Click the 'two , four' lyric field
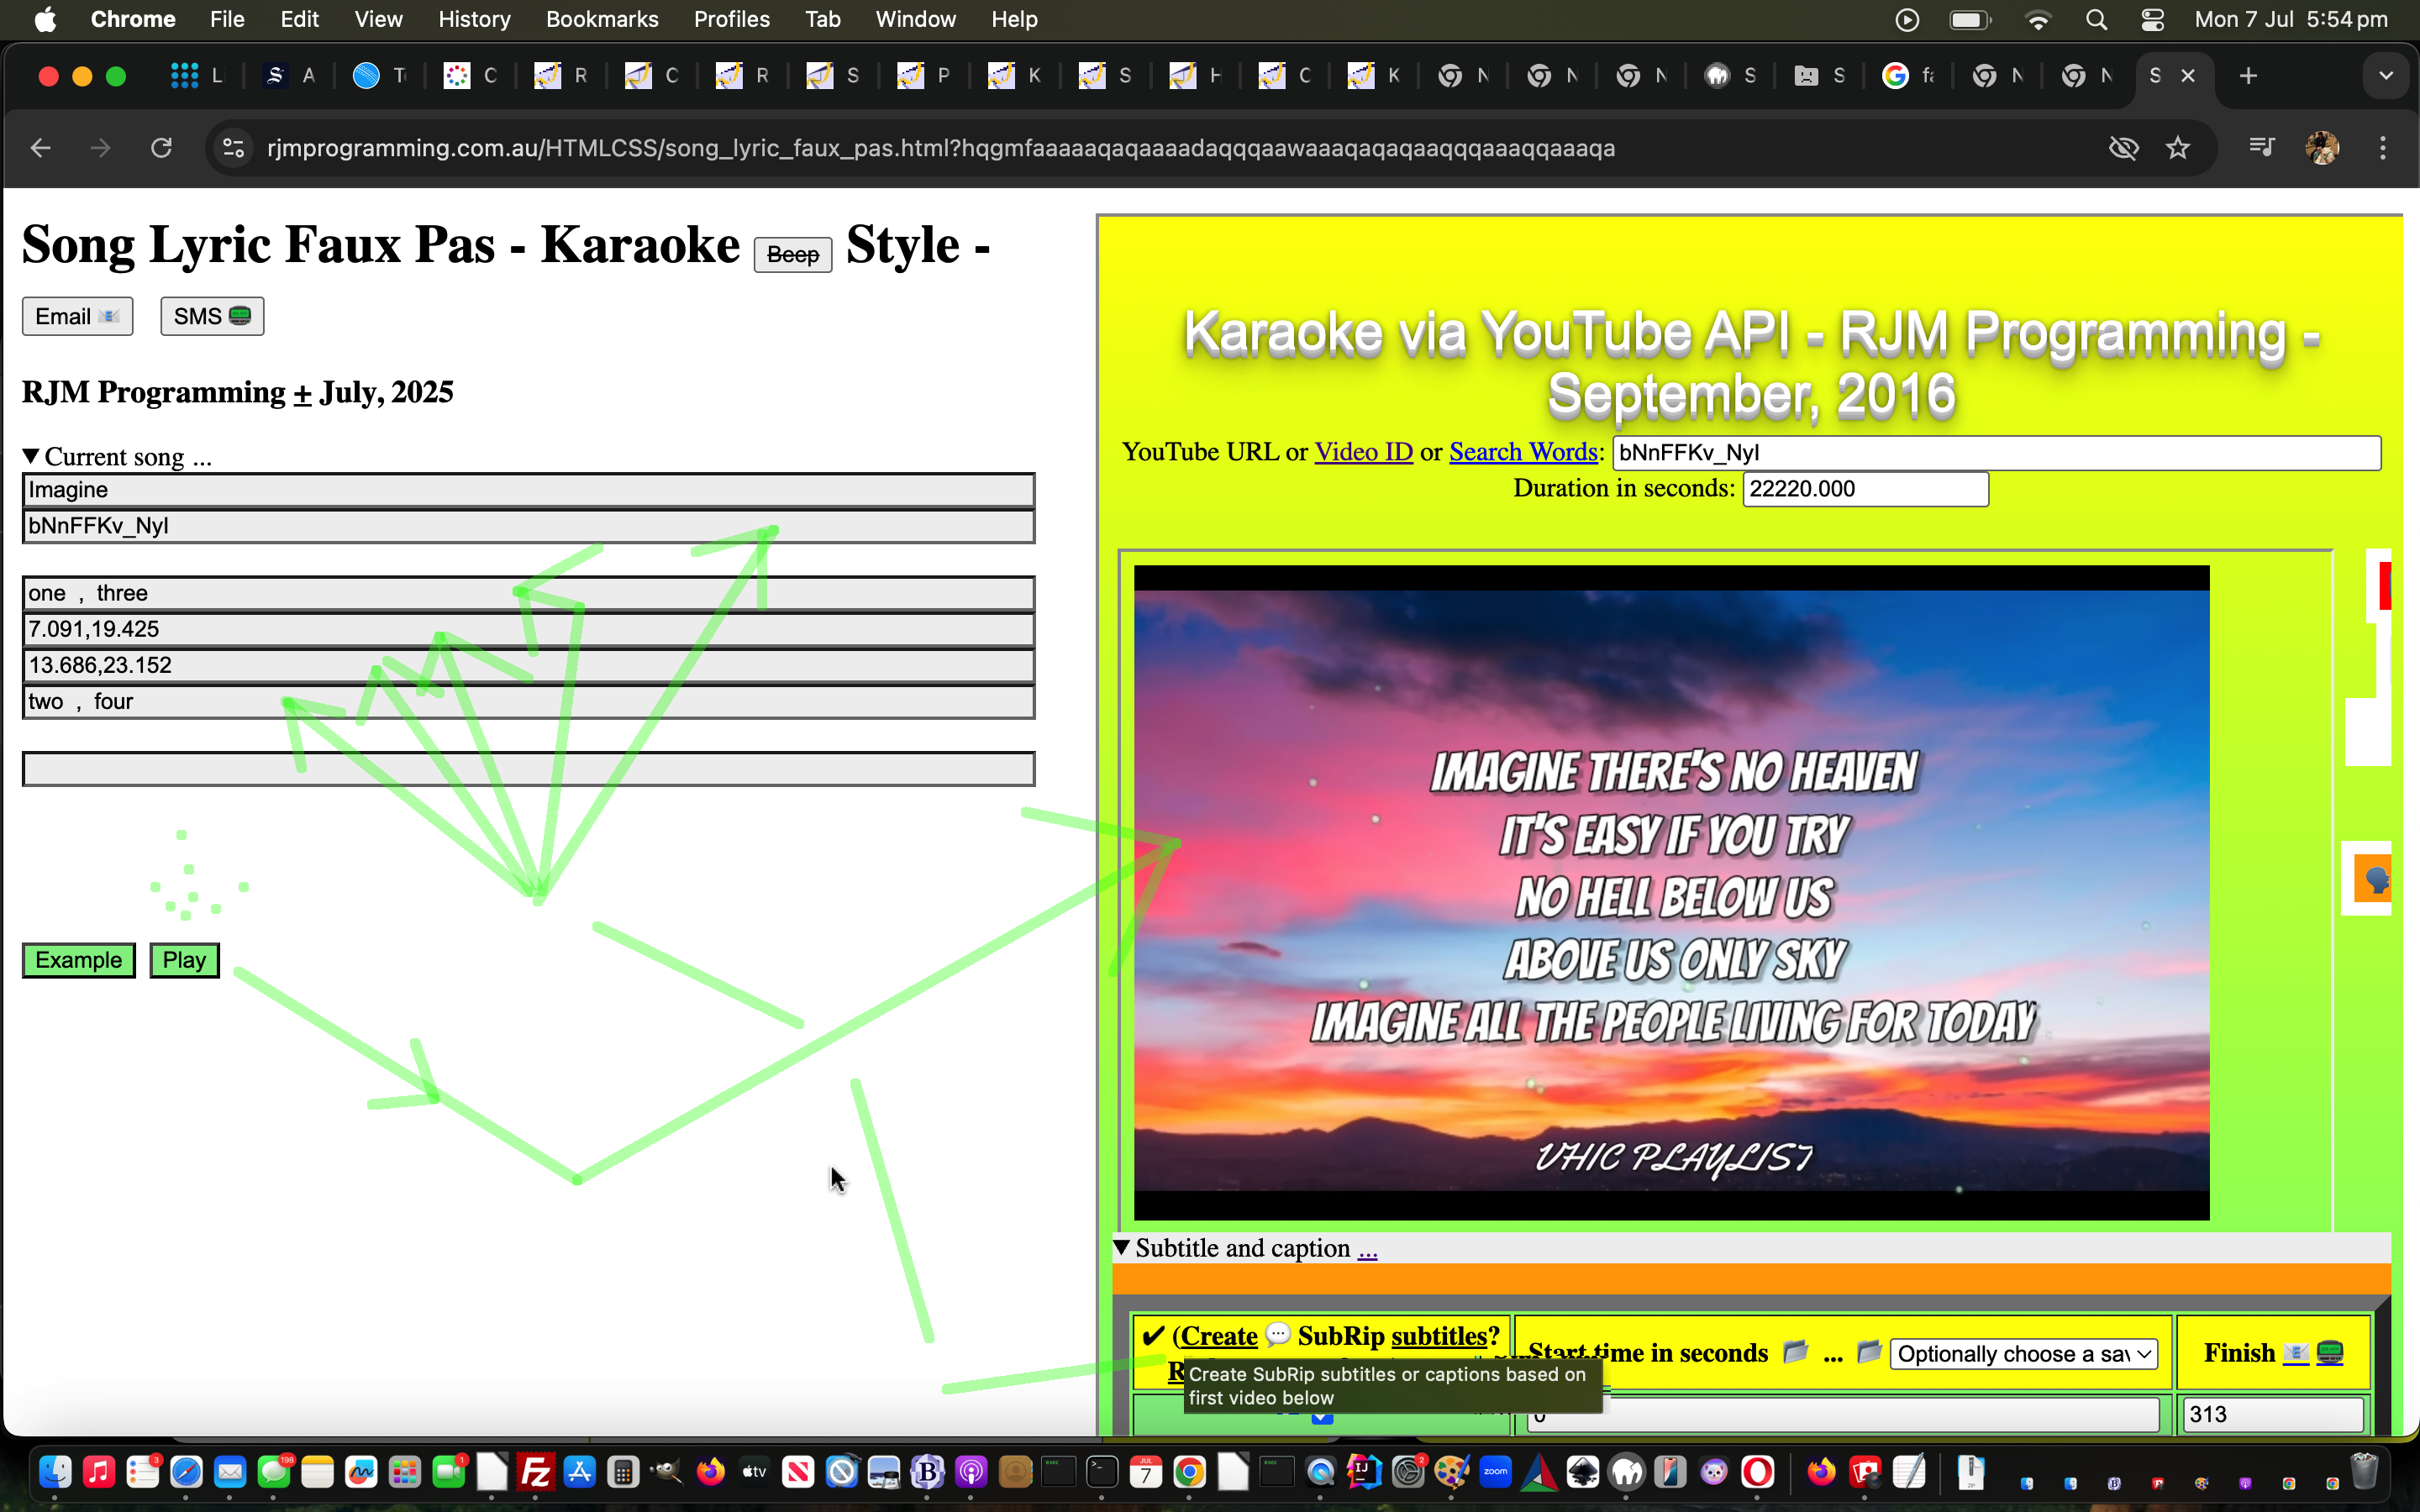The width and height of the screenshot is (2420, 1512). click(x=528, y=702)
